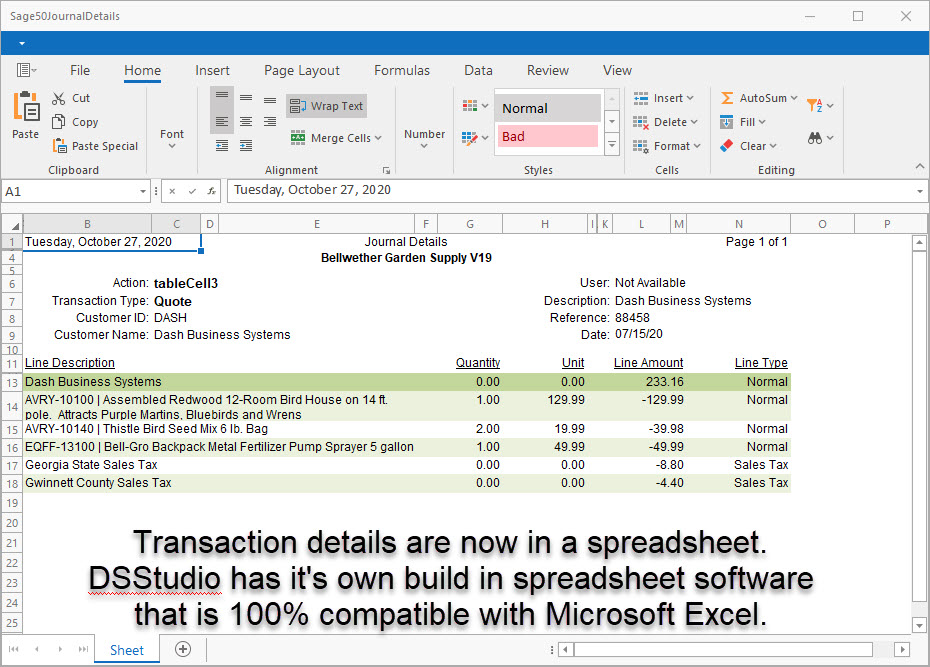
Task: Open the Find and Select binoculars menu
Action: point(820,138)
